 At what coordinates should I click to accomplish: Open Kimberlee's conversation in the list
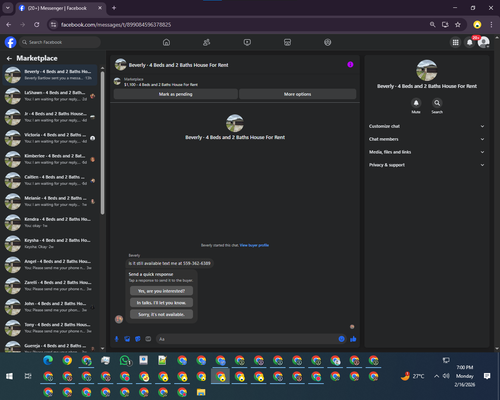50,159
